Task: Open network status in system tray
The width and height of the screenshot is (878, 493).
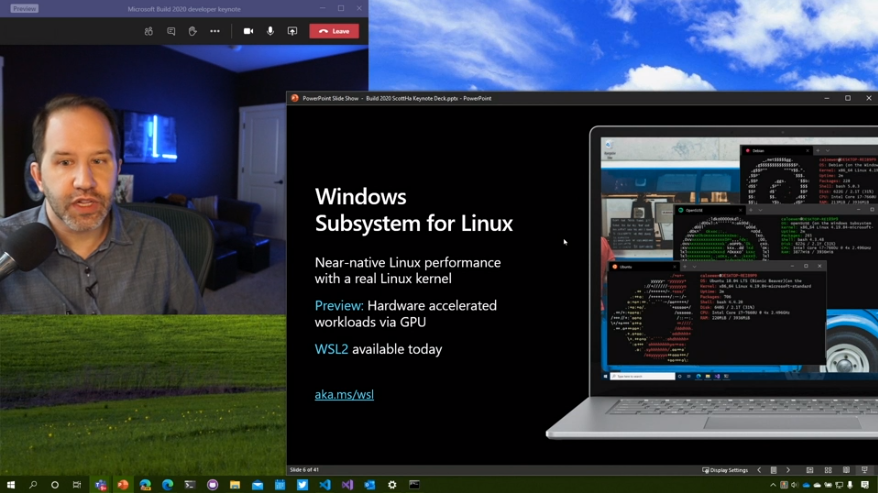Action: (x=839, y=485)
